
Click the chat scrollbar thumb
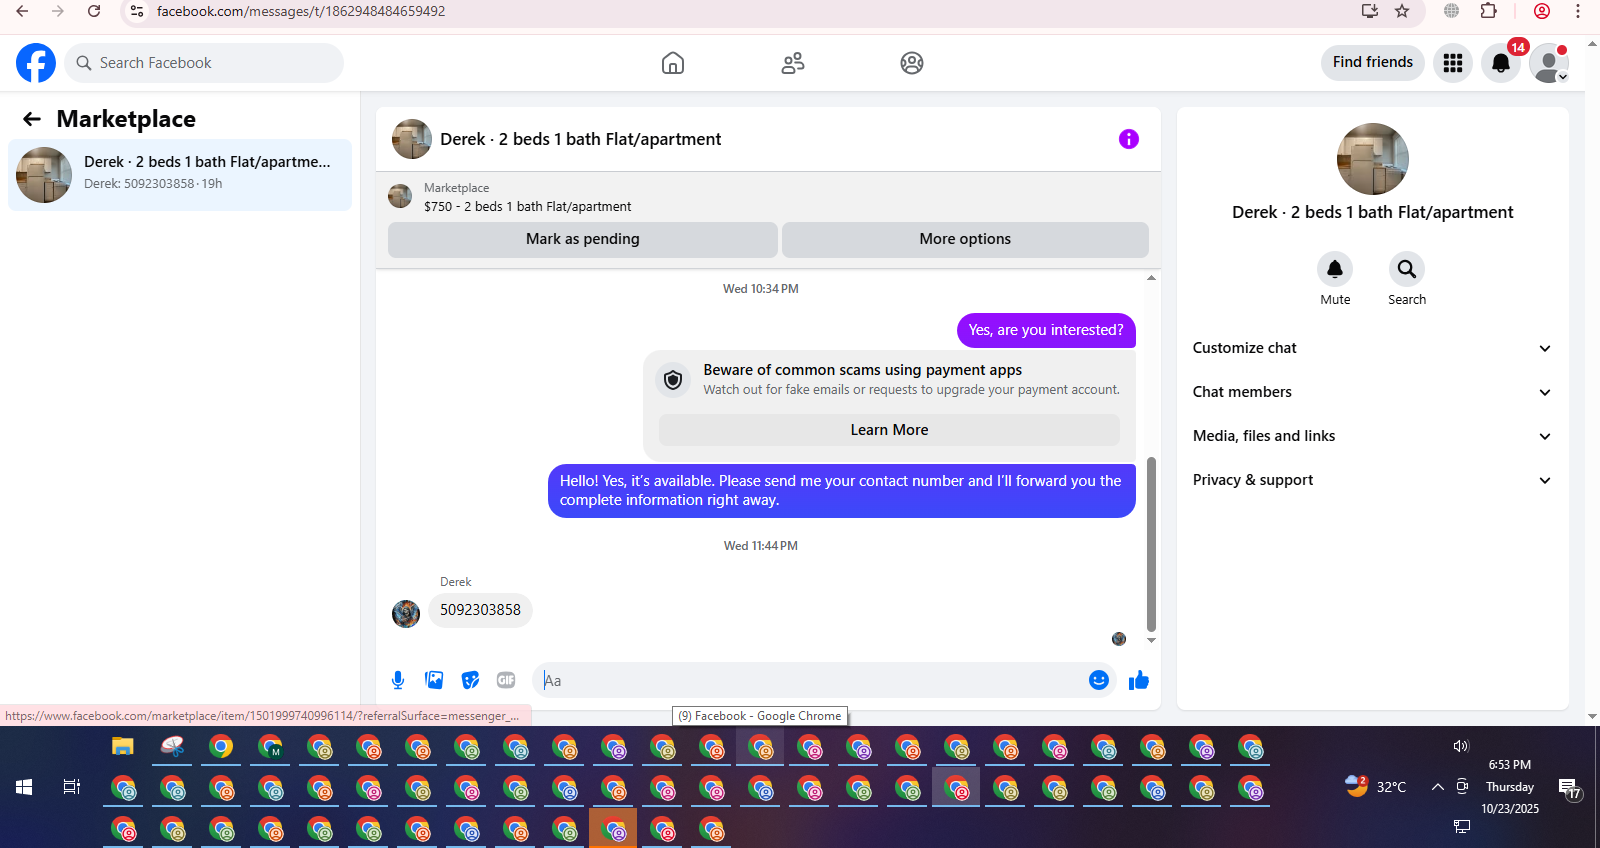(1151, 544)
